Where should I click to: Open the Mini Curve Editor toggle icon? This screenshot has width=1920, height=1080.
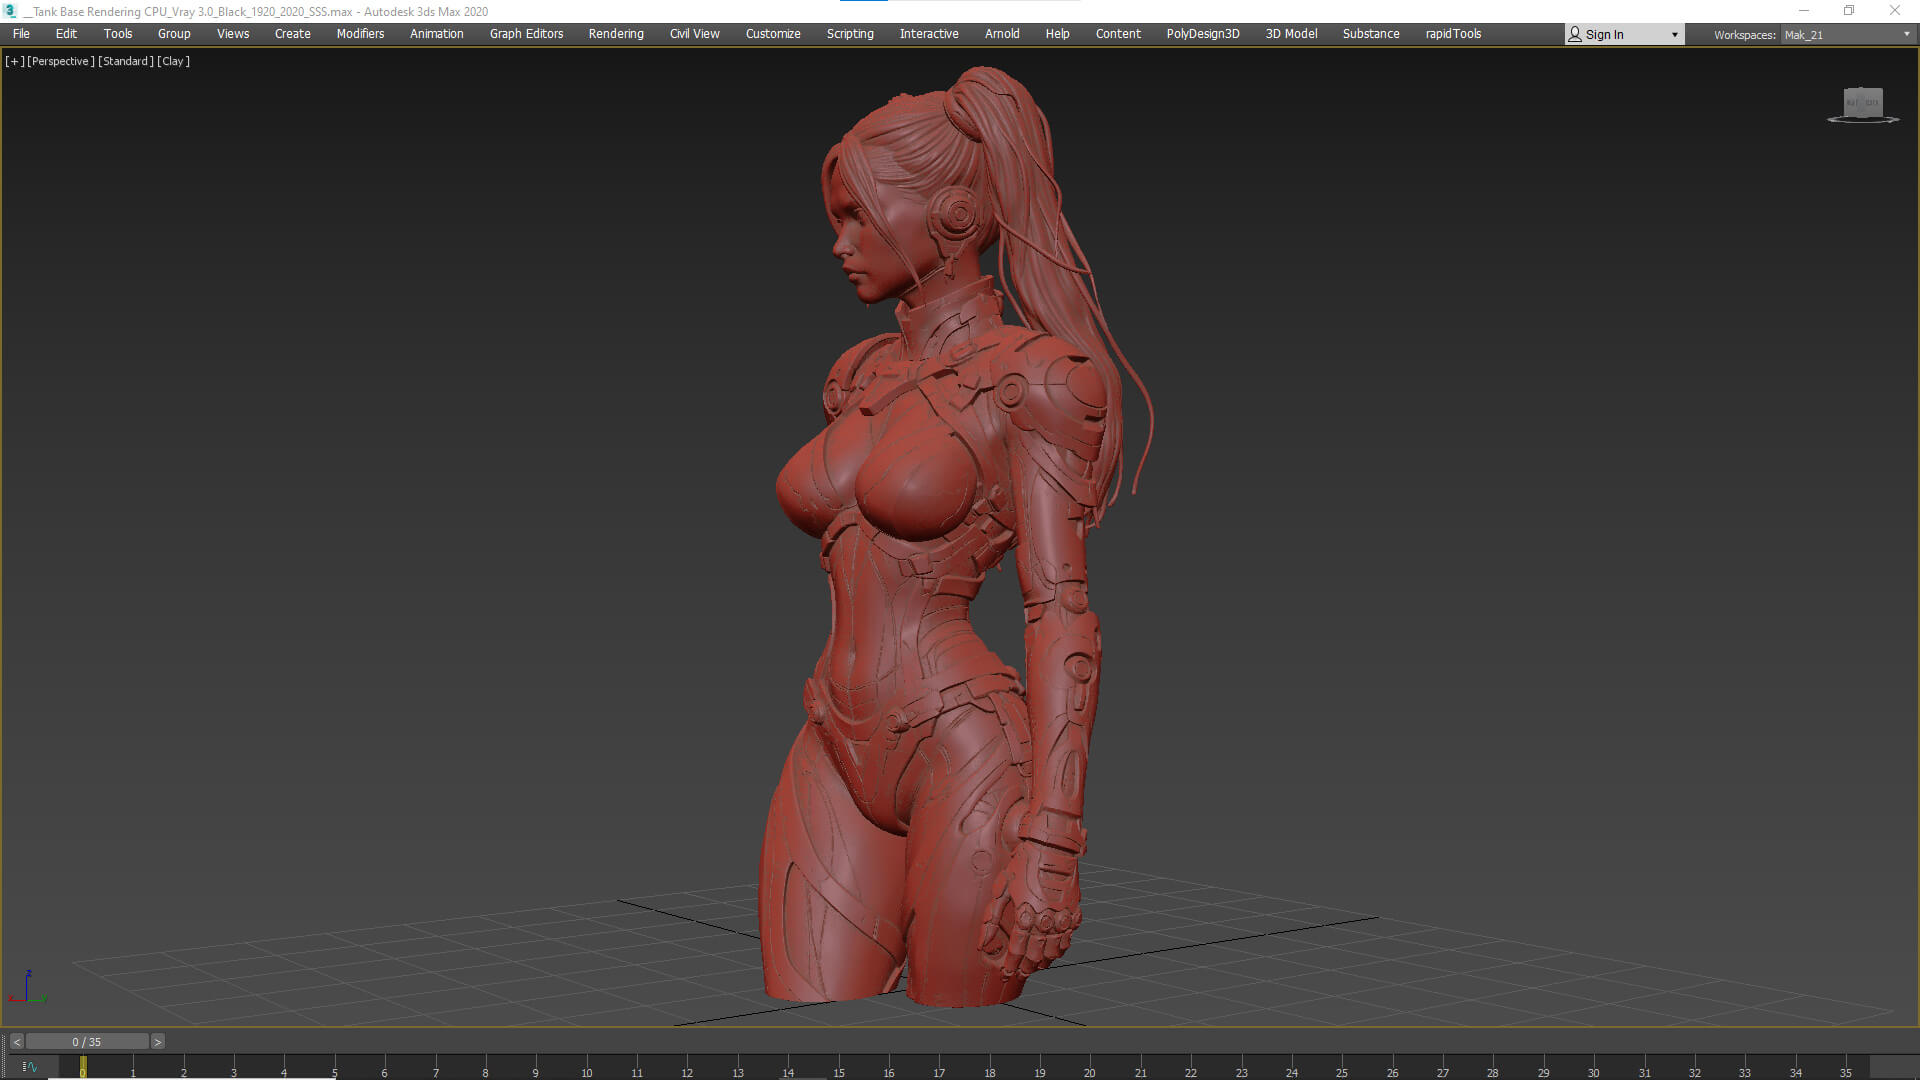[x=29, y=1067]
